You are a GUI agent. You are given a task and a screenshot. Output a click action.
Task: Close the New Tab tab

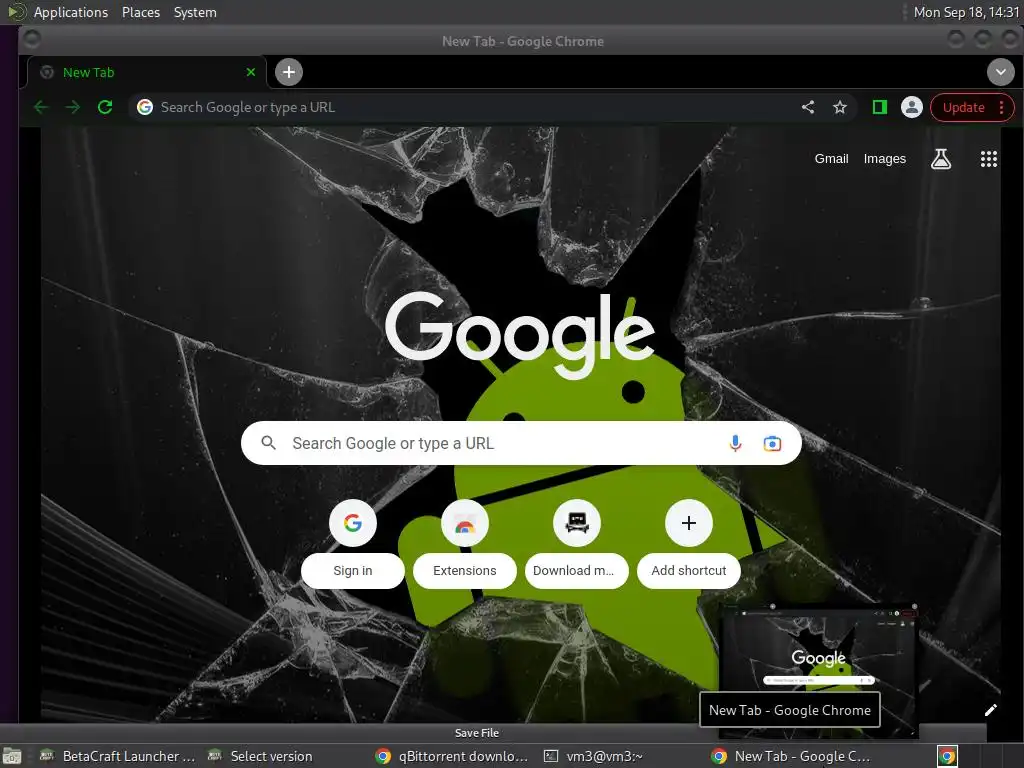(251, 72)
